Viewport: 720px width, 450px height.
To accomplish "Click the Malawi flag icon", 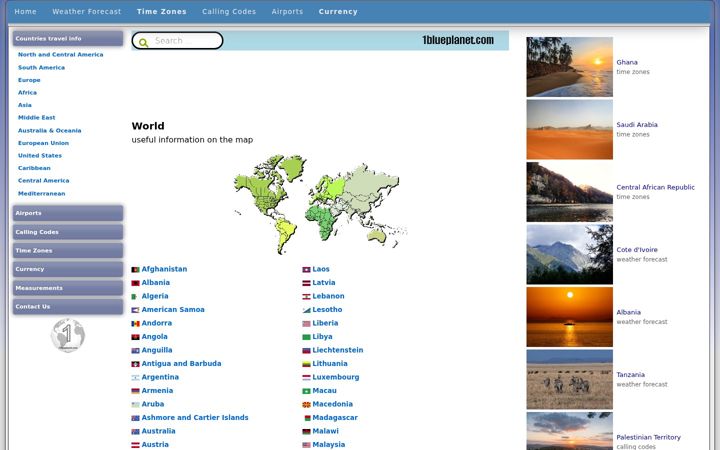I will (x=306, y=432).
